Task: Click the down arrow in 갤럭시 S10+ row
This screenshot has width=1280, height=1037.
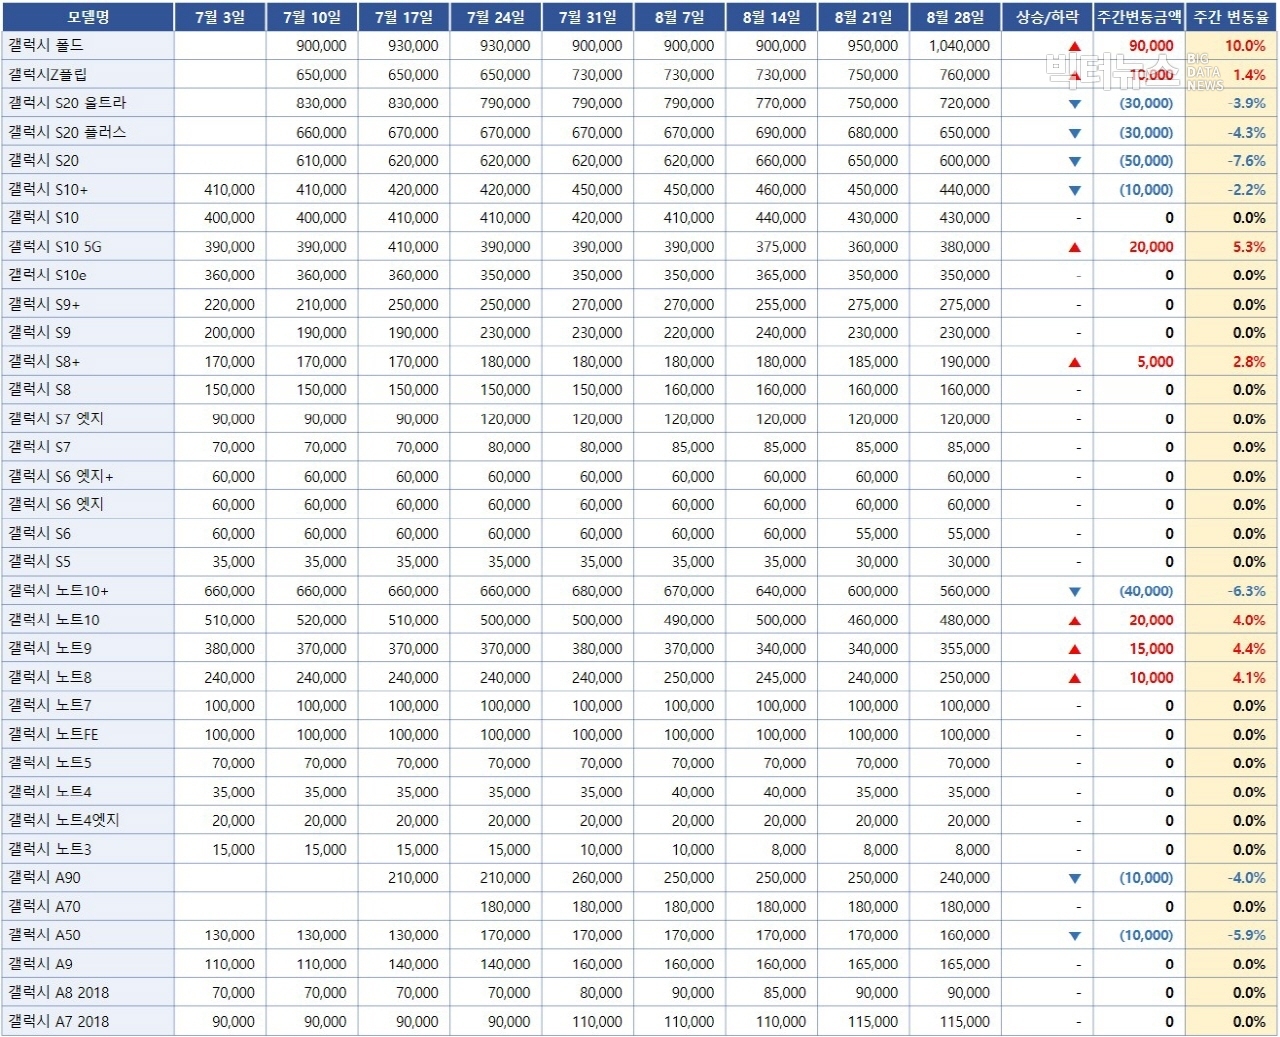Action: pos(1074,190)
